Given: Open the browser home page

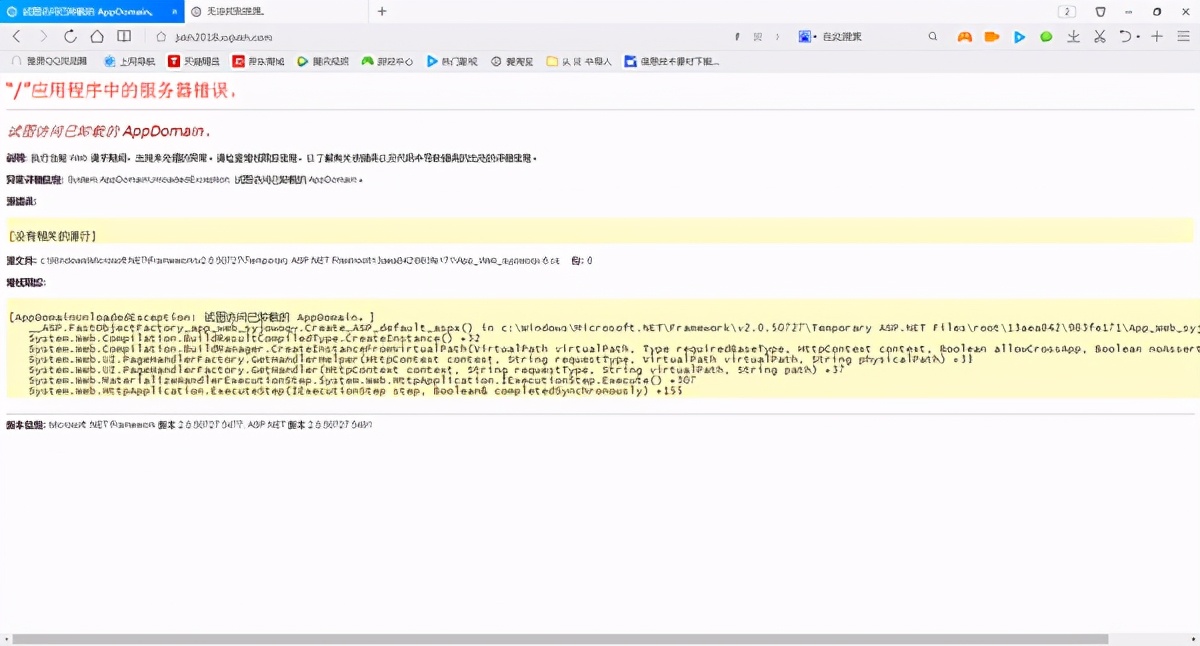Looking at the screenshot, I should (96, 36).
